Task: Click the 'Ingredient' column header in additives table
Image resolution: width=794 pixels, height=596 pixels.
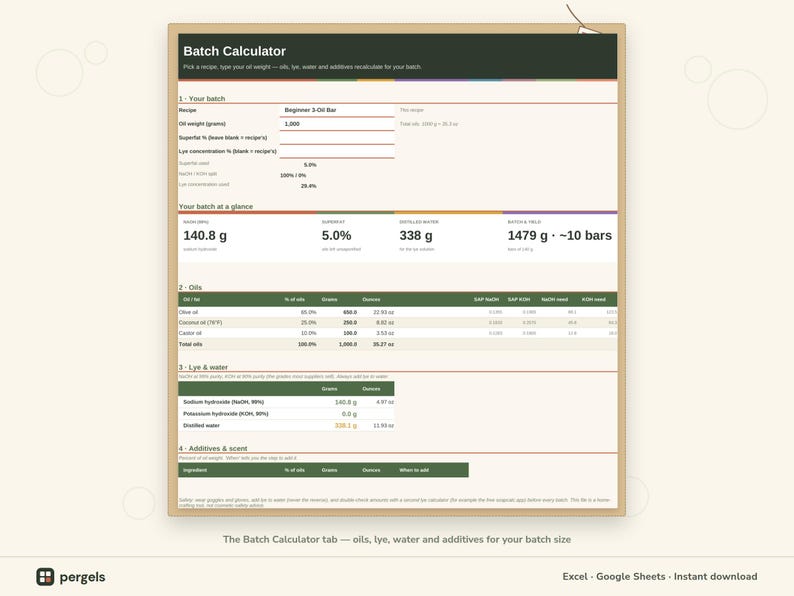Action: (x=195, y=470)
